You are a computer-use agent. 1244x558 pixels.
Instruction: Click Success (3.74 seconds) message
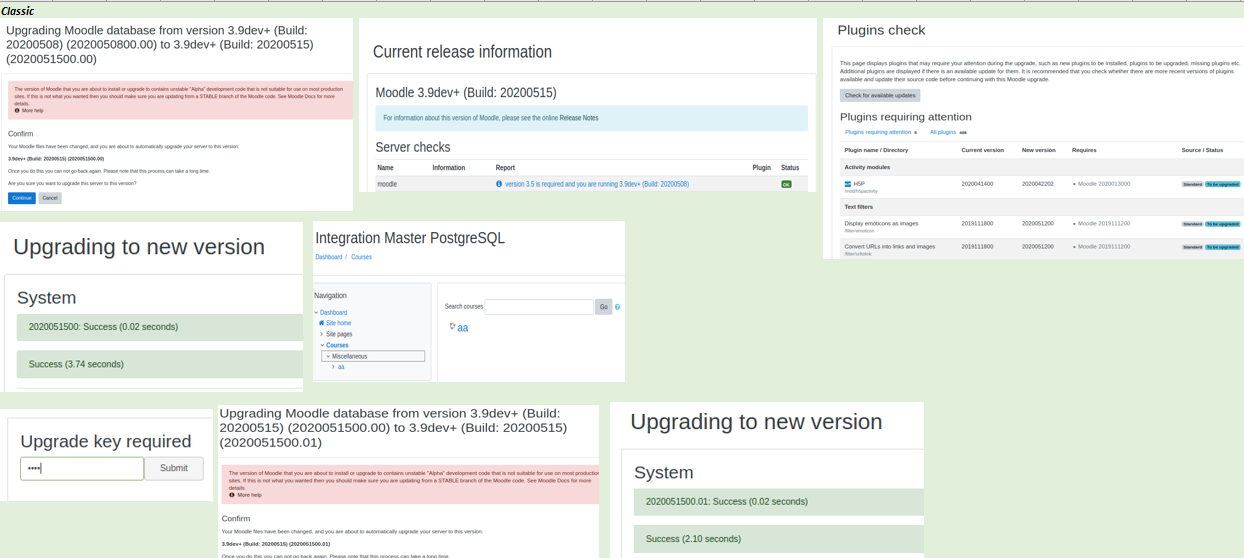pyautogui.click(x=160, y=364)
